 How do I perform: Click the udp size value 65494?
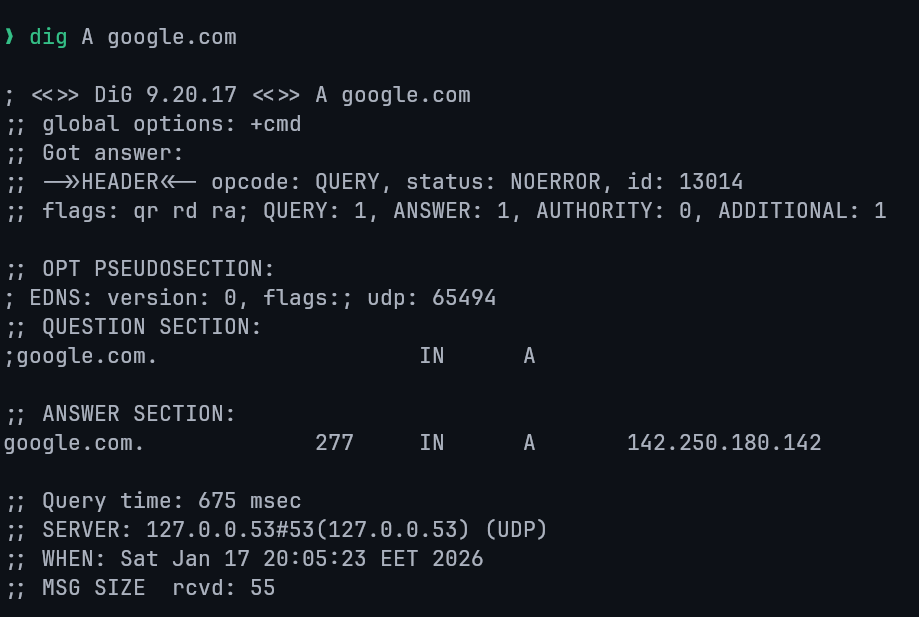(464, 298)
